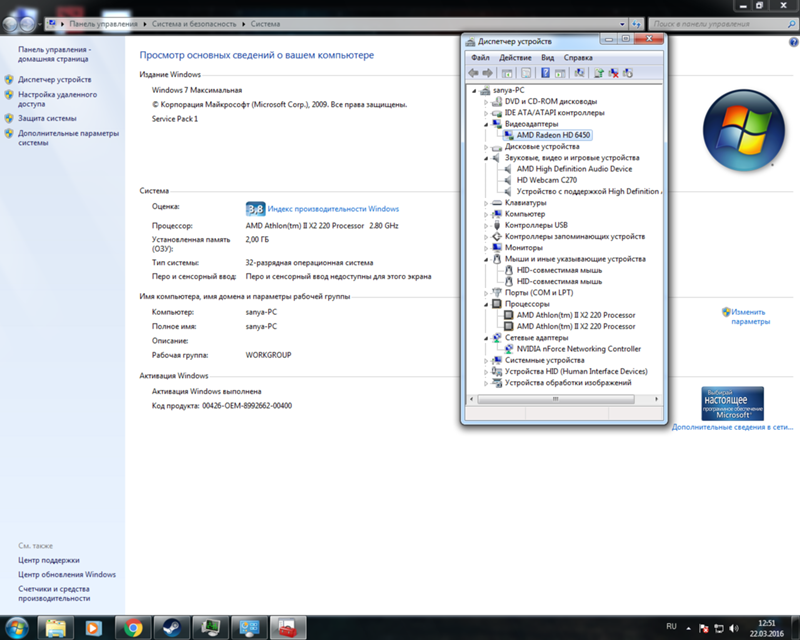The image size is (800, 640).
Task: Select HD Webcam C270 device
Action: tap(546, 180)
